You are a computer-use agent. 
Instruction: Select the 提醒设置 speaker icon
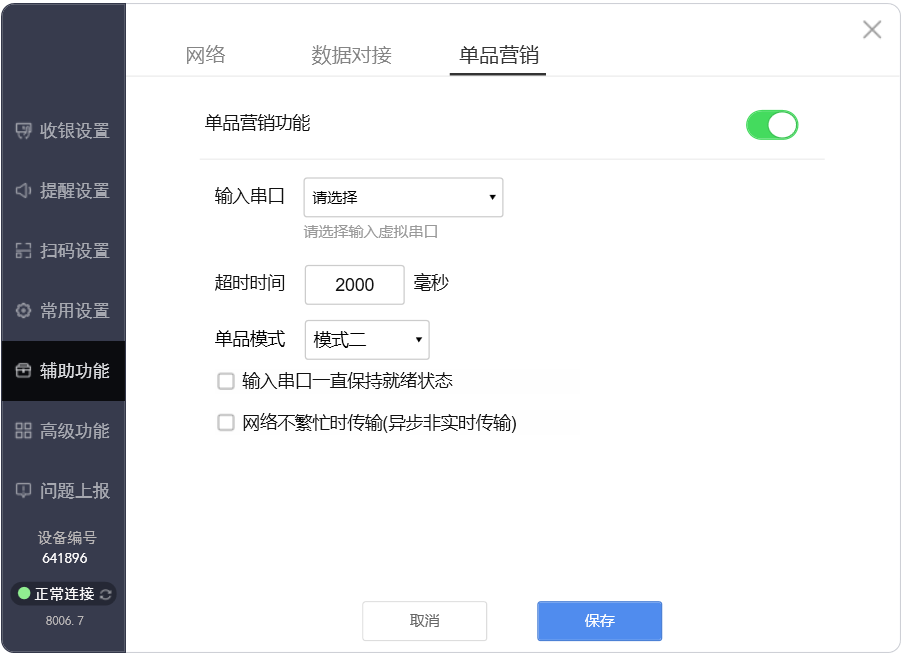coord(23,191)
